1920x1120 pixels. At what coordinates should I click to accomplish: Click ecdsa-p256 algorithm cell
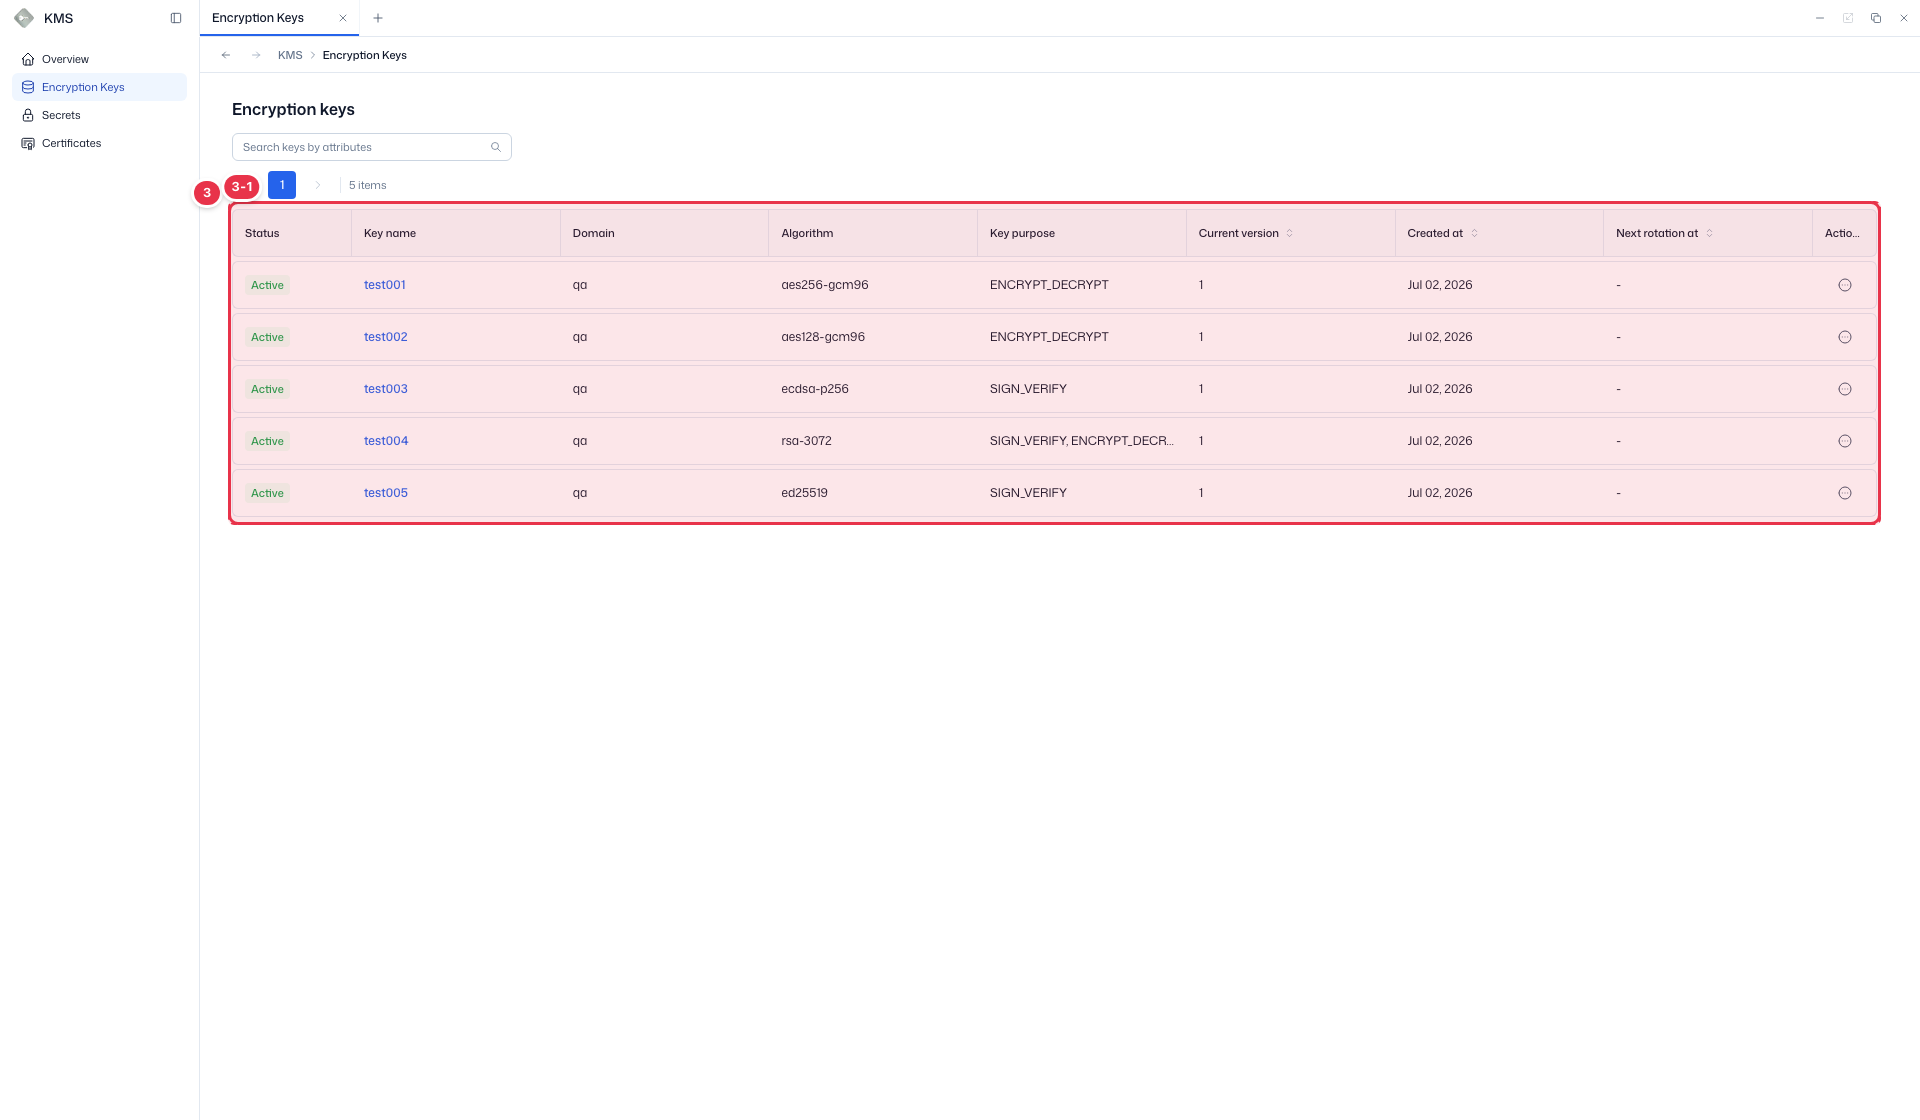815,389
